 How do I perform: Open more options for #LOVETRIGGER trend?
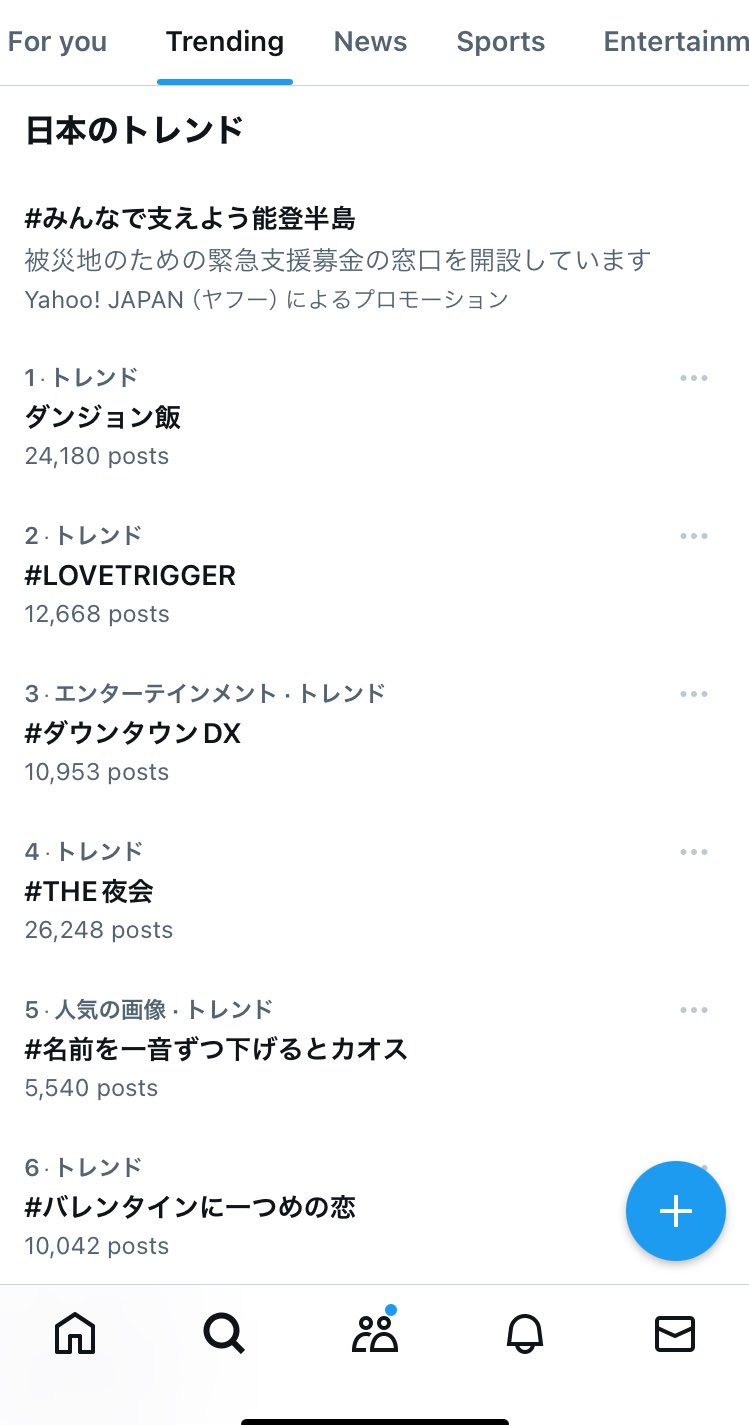click(x=693, y=536)
